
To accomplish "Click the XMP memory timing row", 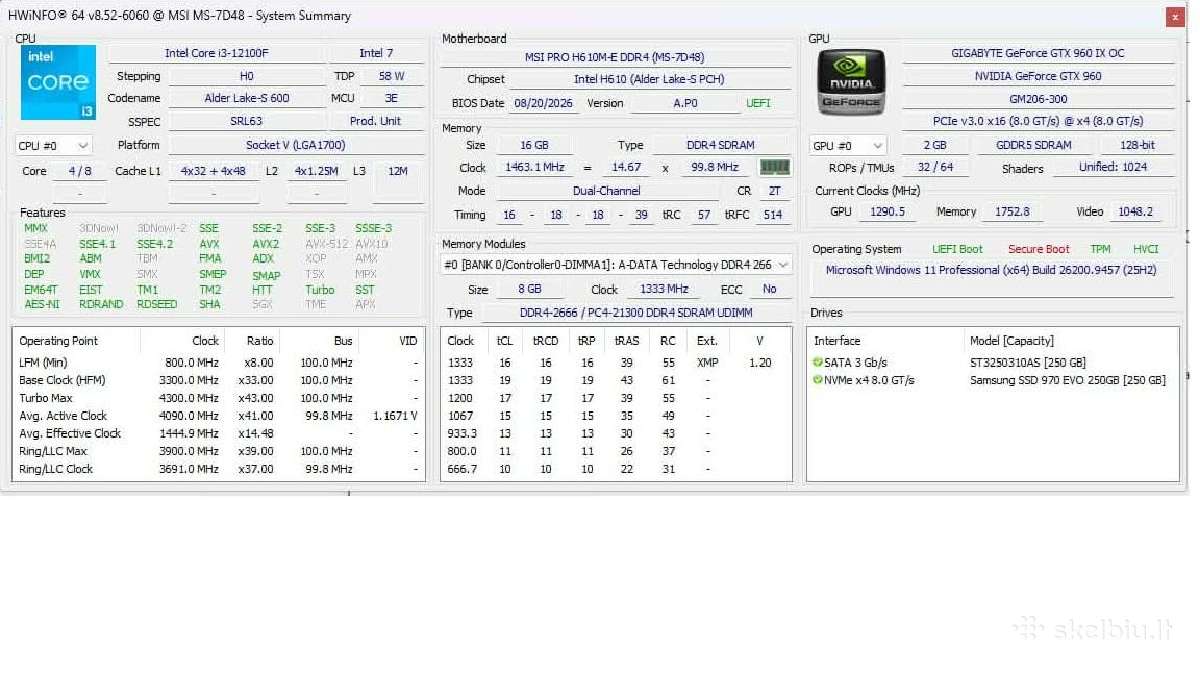I will click(x=616, y=362).
